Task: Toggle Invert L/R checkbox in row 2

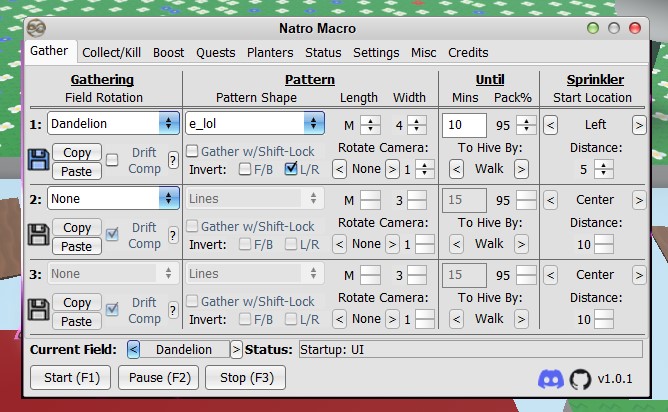Action: point(291,244)
